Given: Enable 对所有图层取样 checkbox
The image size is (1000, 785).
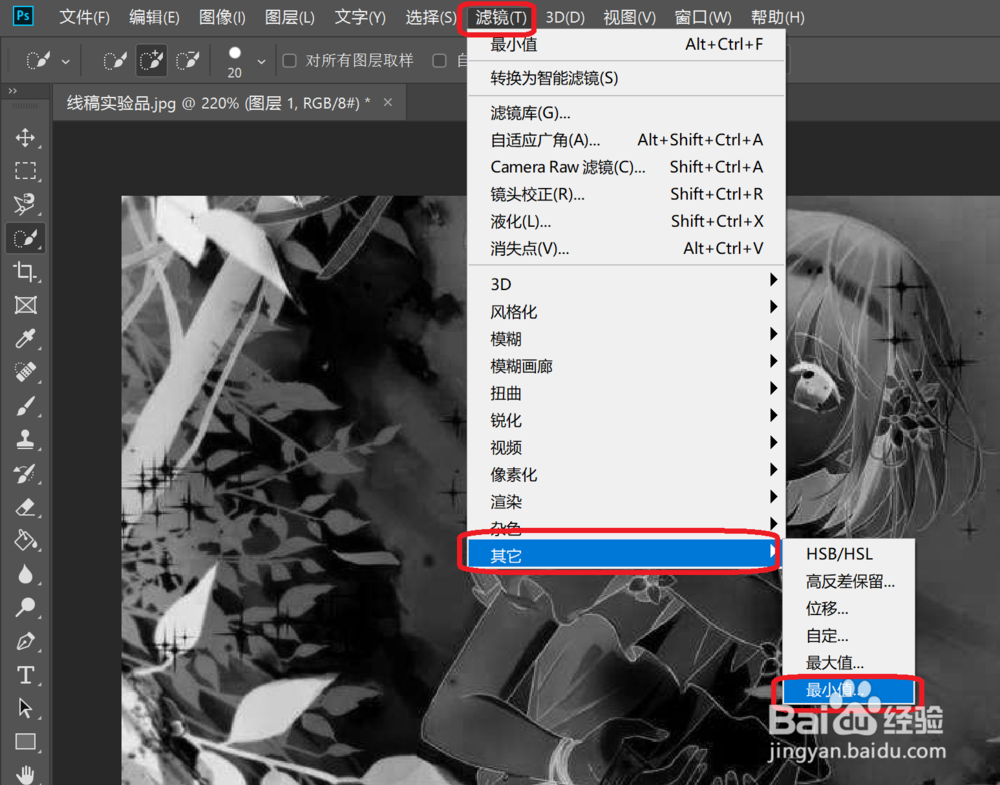Looking at the screenshot, I should (290, 61).
